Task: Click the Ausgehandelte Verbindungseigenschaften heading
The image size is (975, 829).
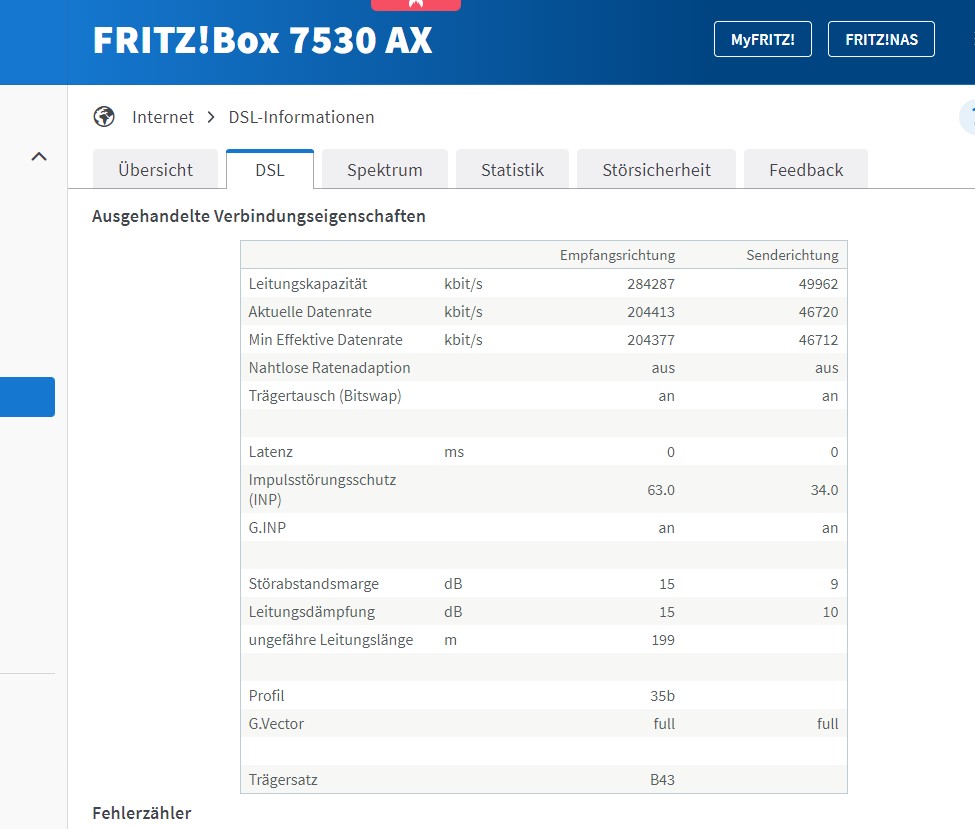Action: [259, 216]
